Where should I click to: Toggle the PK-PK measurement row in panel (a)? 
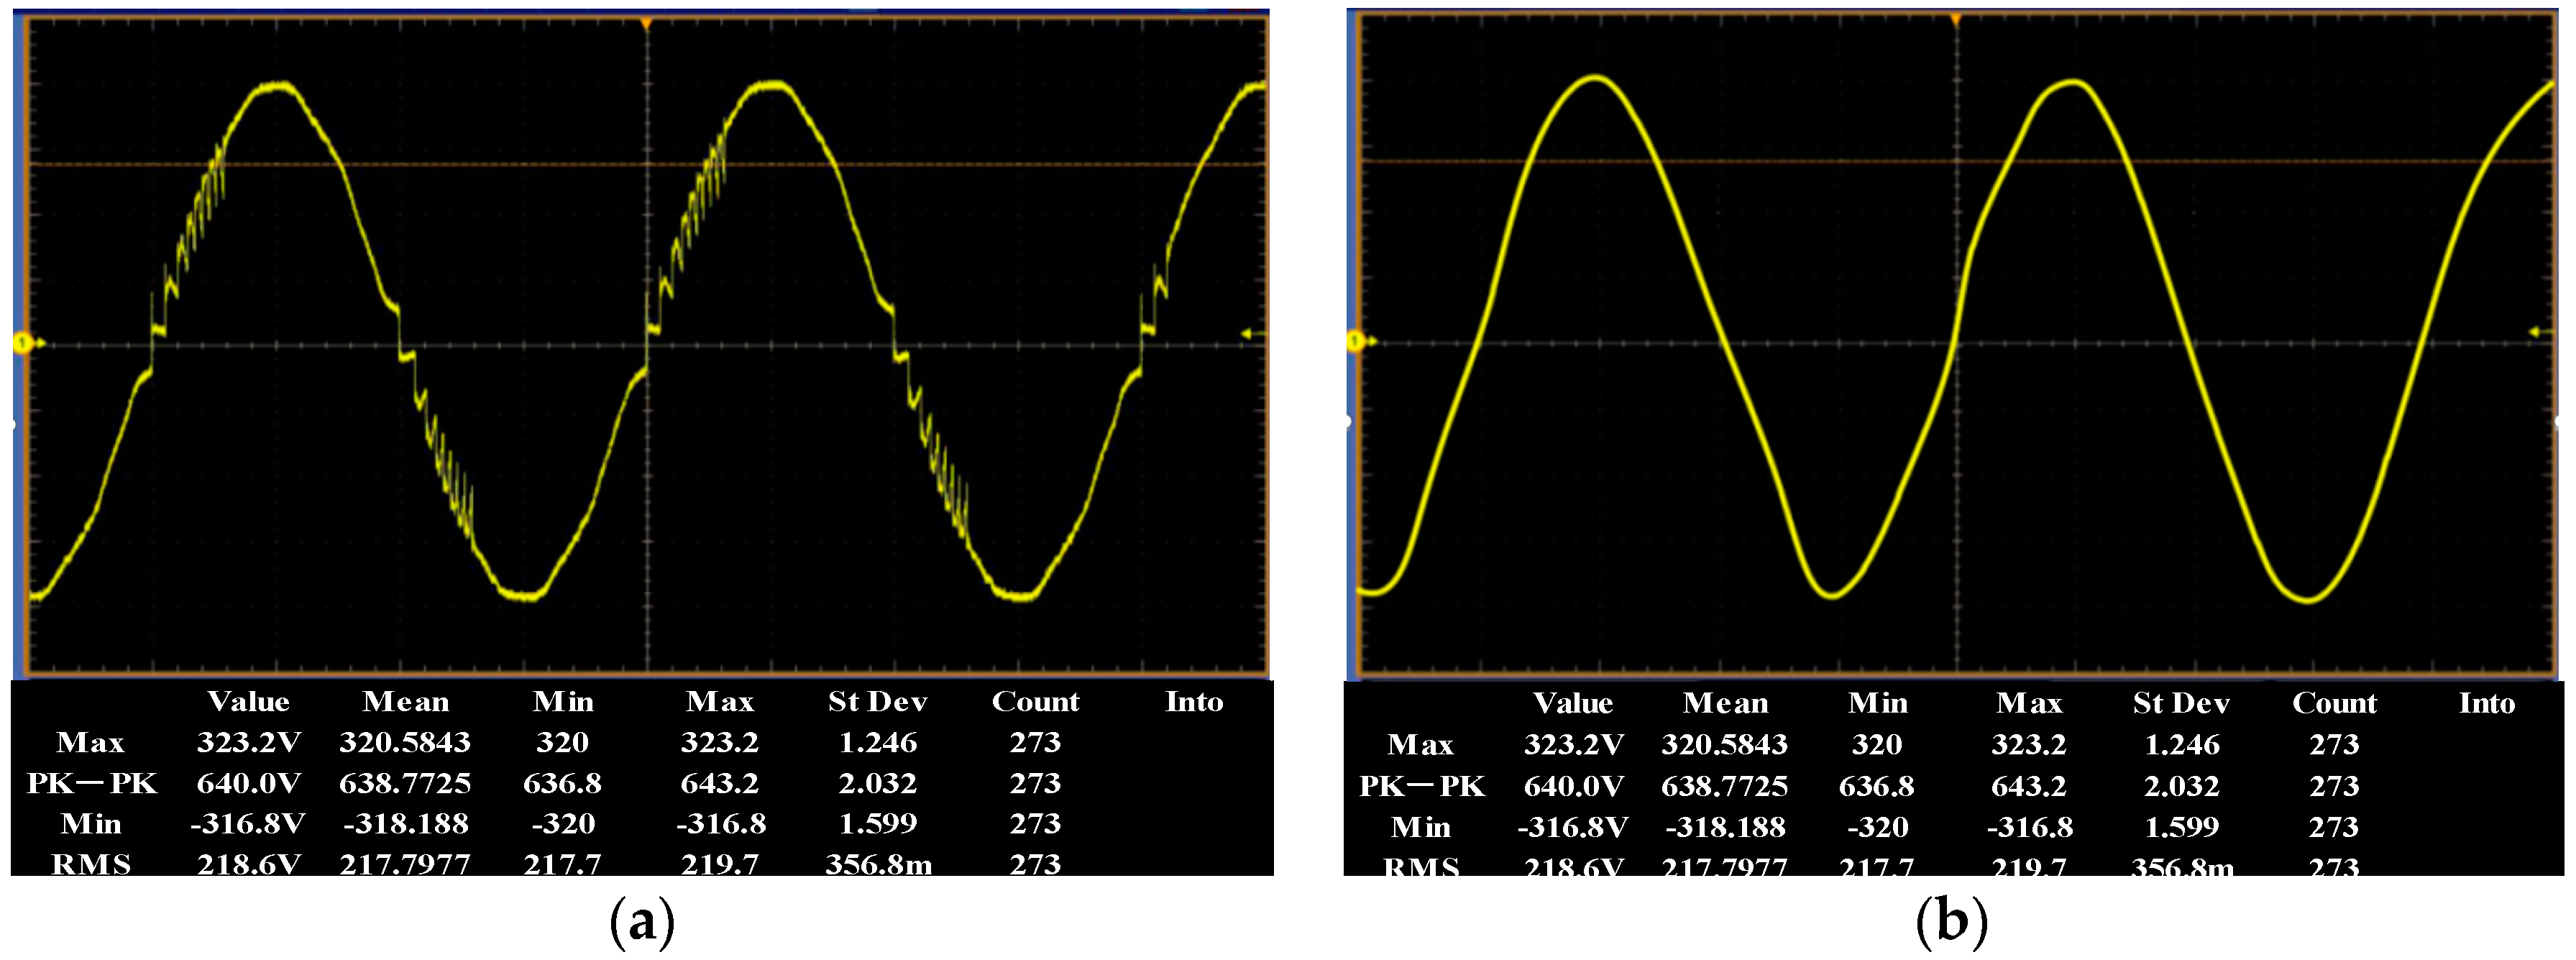pyautogui.click(x=92, y=784)
